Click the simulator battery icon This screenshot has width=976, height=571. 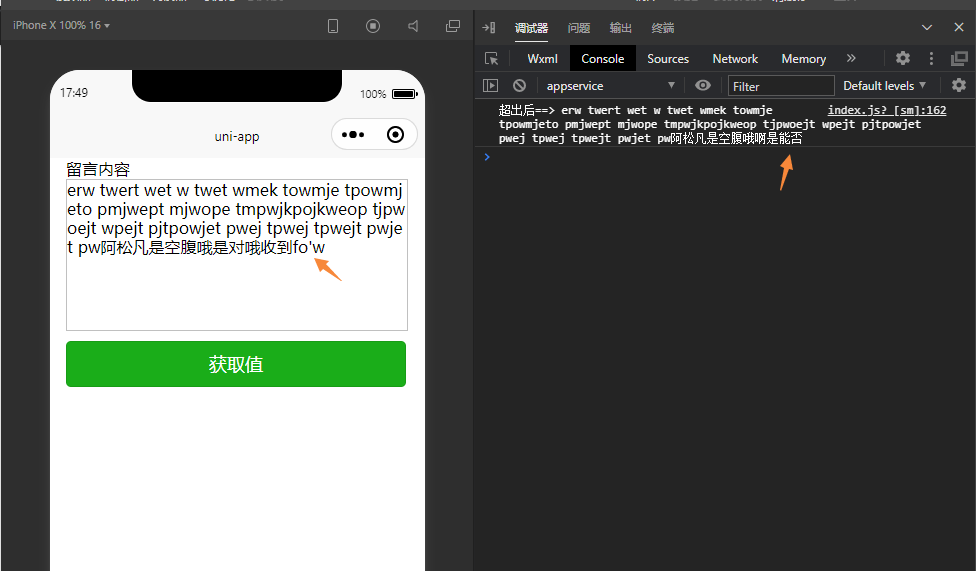[405, 94]
